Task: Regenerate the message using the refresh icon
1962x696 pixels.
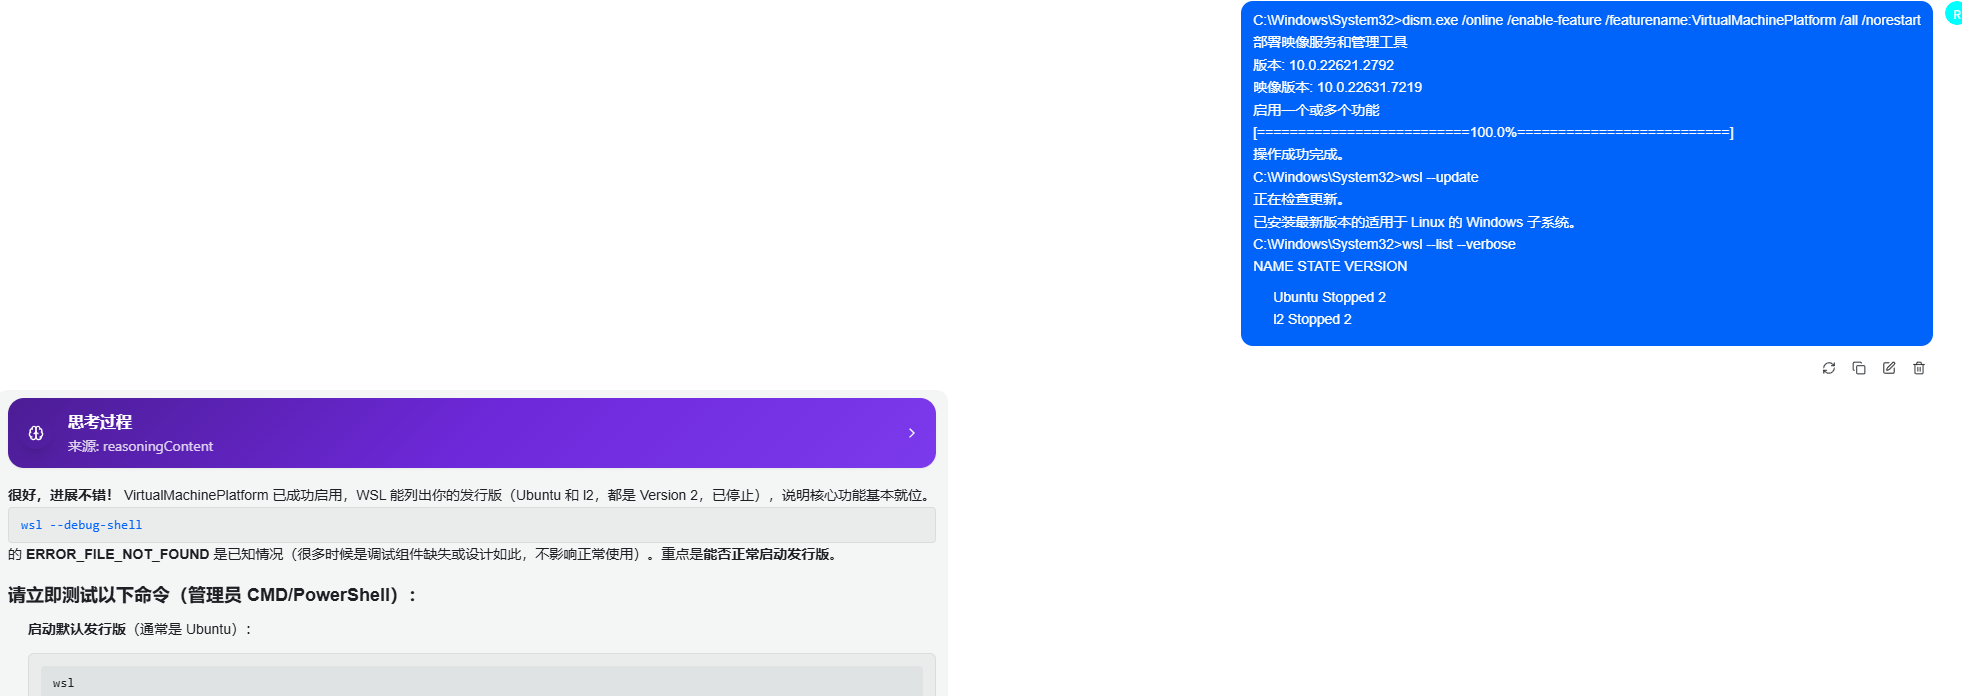Action: [x=1829, y=368]
